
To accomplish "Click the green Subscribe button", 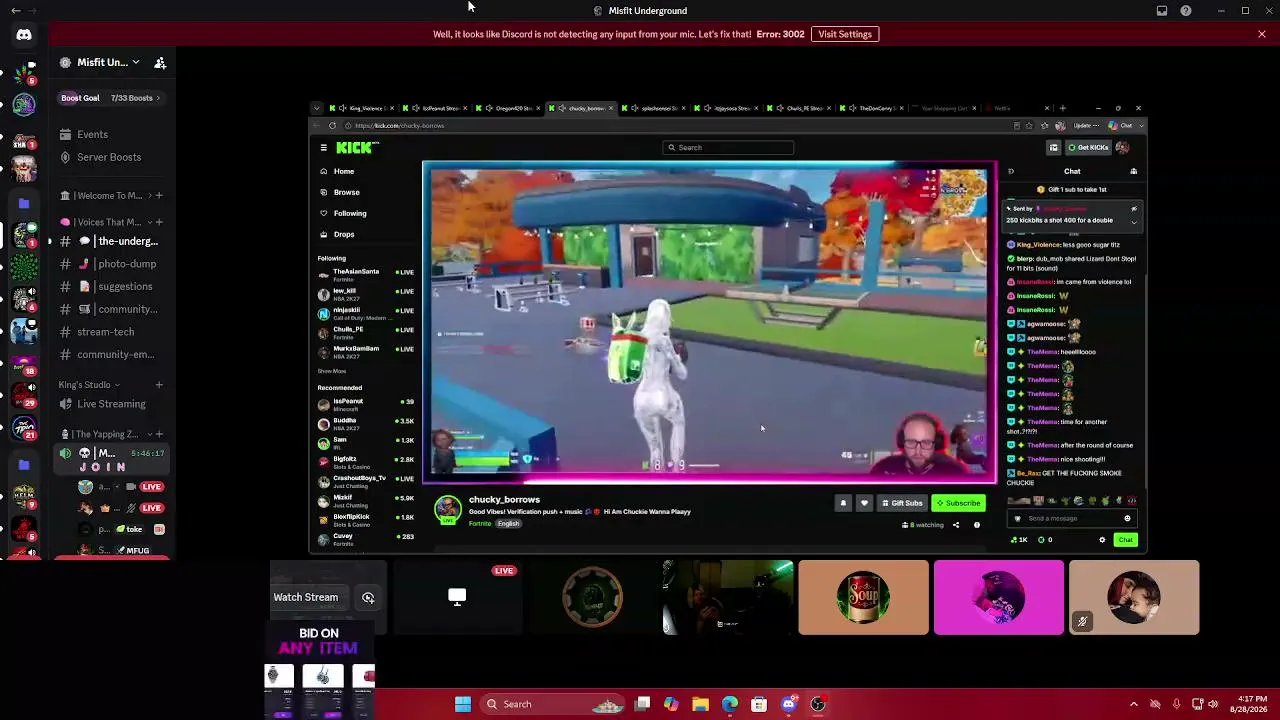I will tap(958, 503).
